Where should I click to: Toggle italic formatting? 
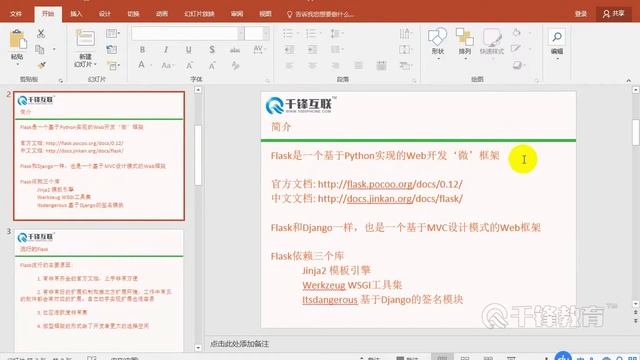click(x=166, y=49)
